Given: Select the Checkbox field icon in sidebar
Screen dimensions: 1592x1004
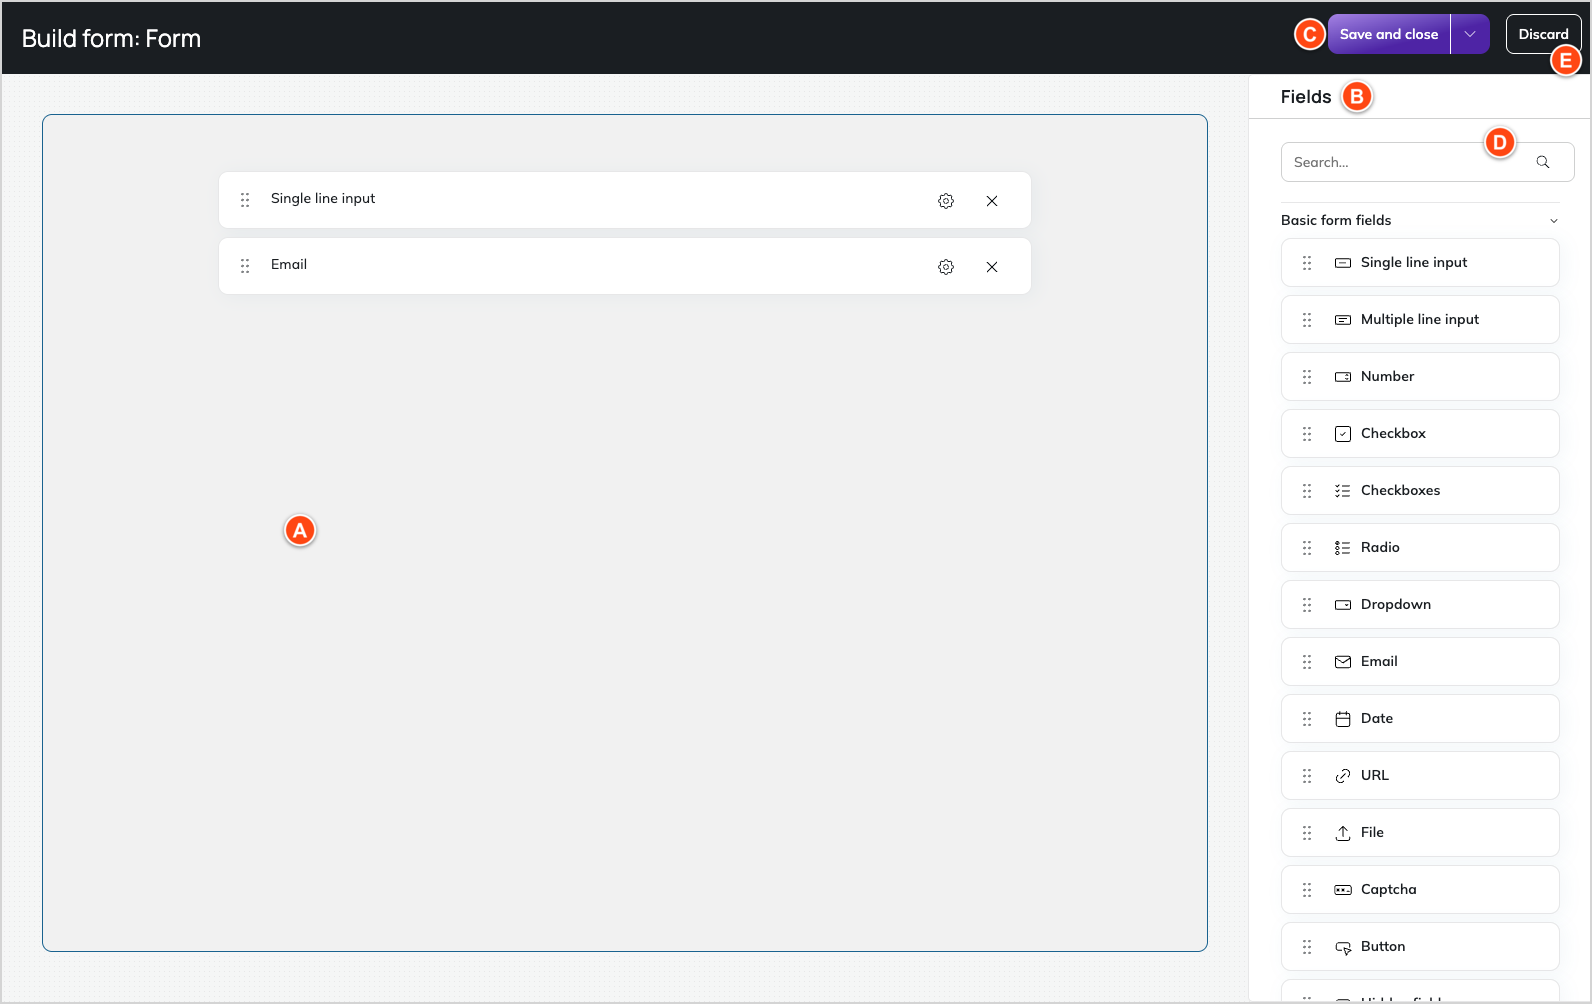Looking at the screenshot, I should pos(1343,434).
